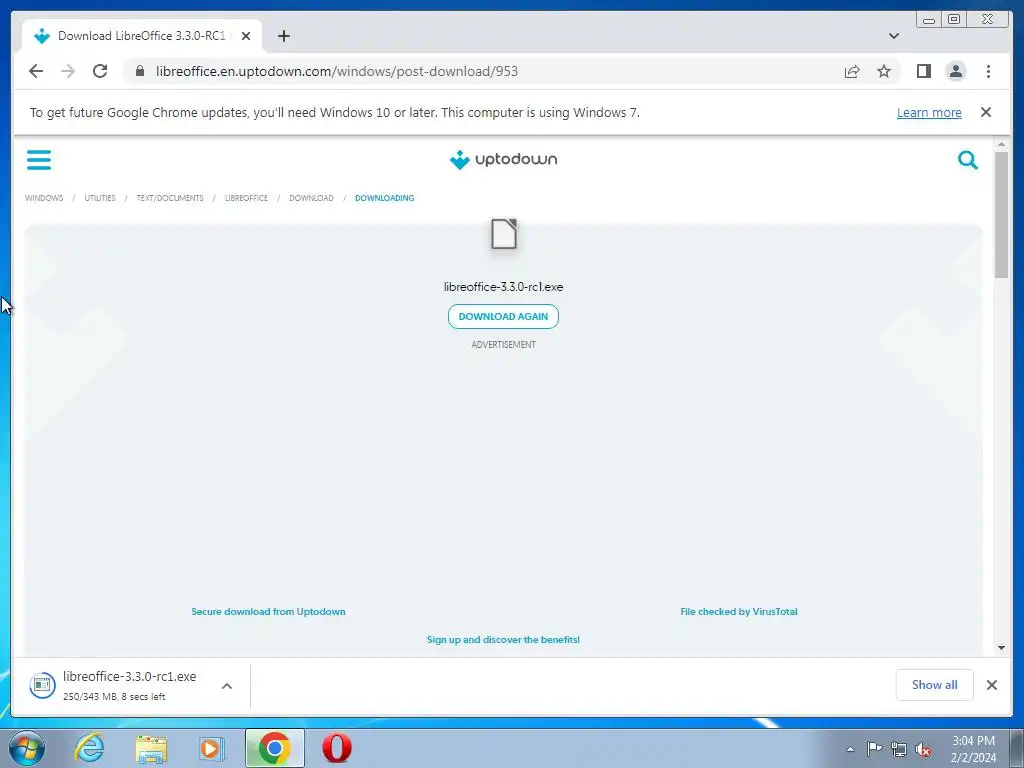
Task: Click the Chrome taskbar icon
Action: (x=274, y=748)
